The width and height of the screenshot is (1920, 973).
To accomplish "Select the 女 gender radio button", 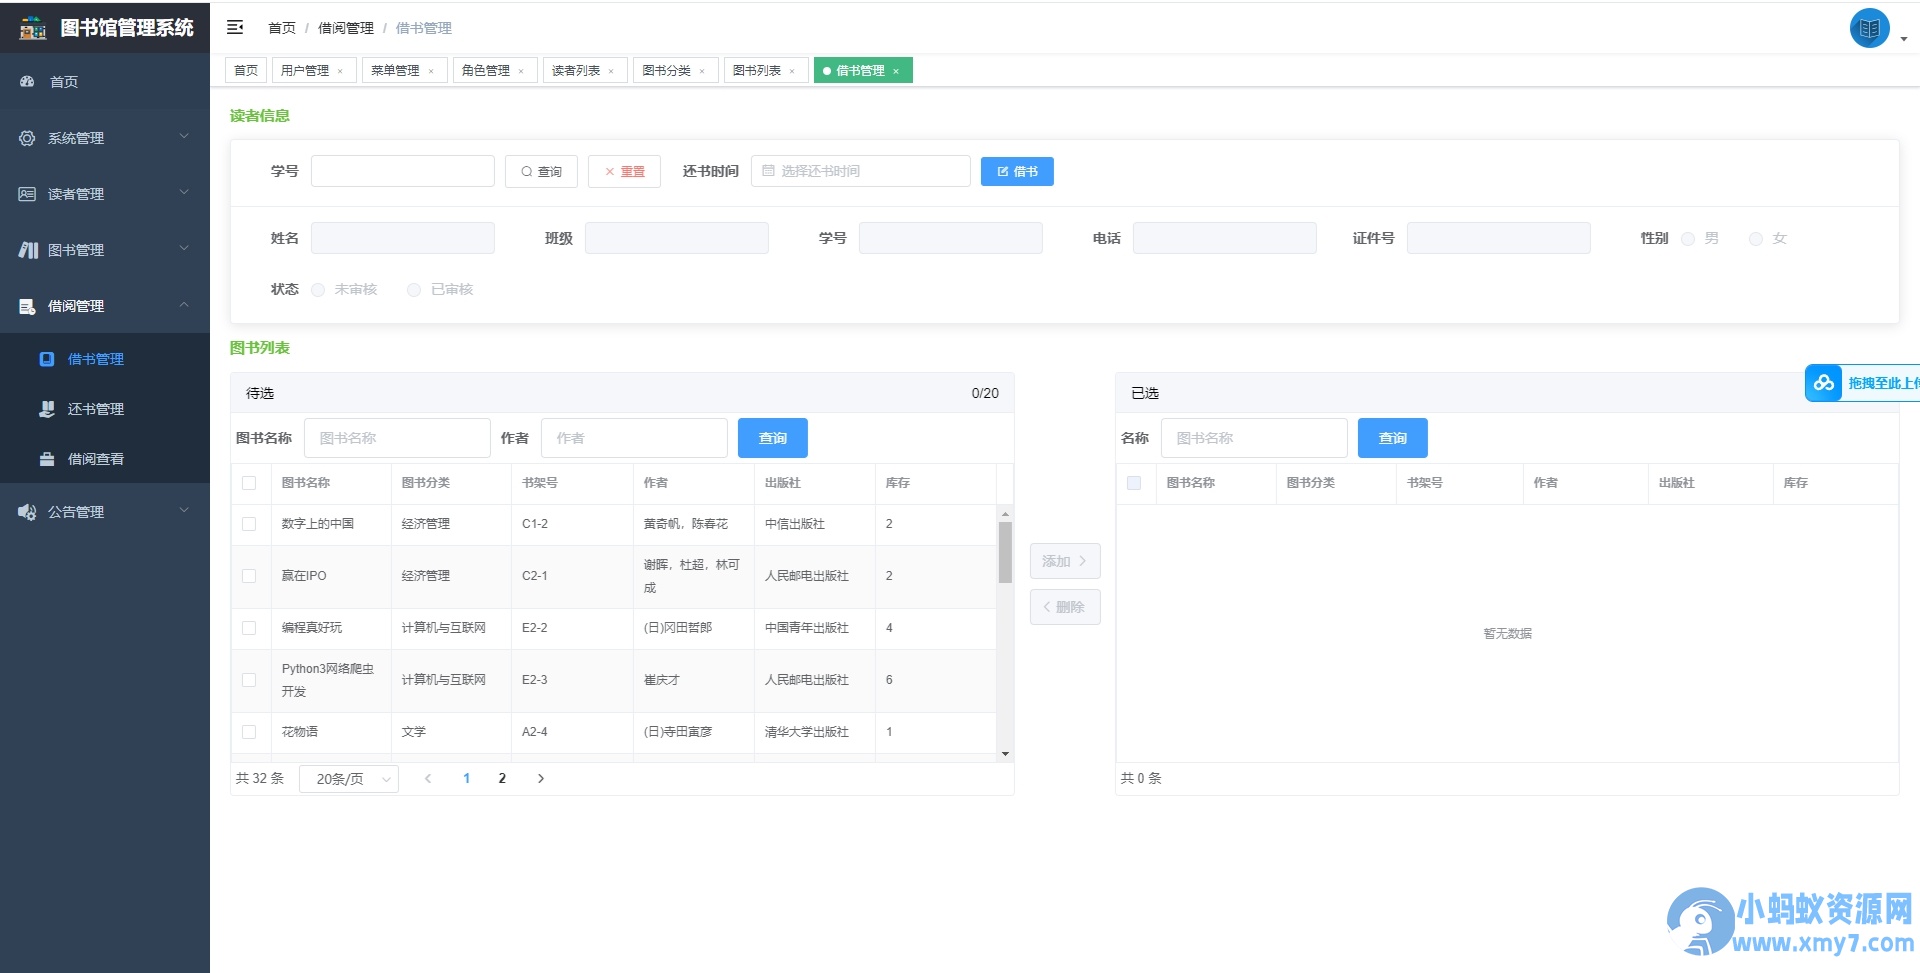I will [1755, 238].
